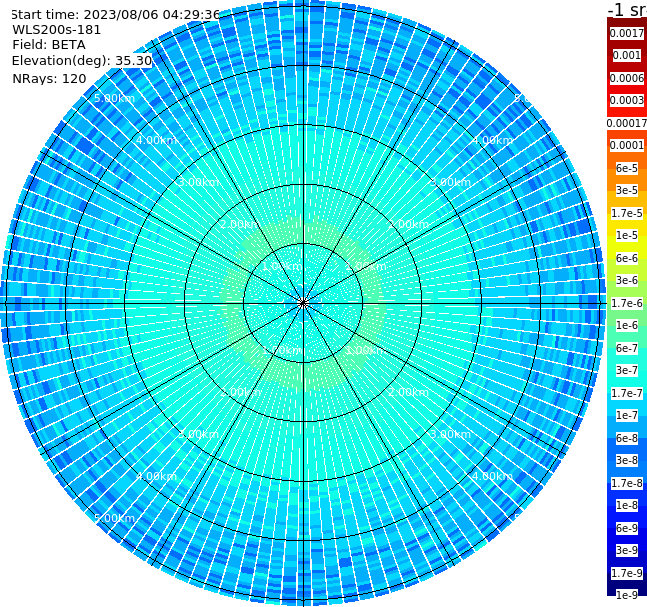Select the 3e-6 colorbar tick label
Viewport: 647px width, 607px height.
(627, 280)
